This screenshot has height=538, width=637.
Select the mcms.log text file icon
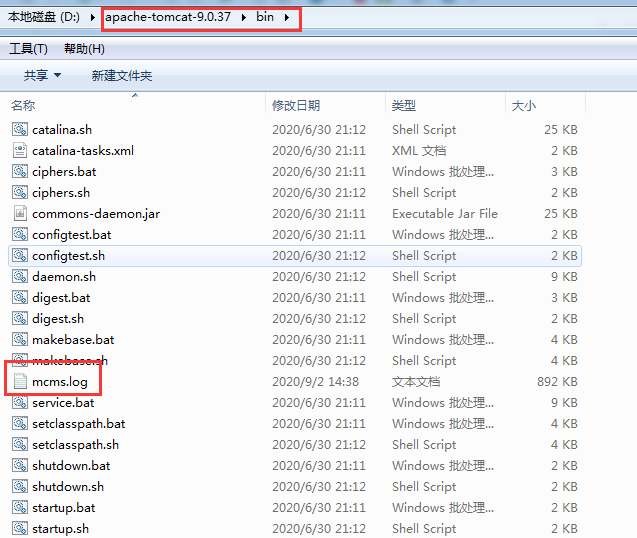coord(20,382)
